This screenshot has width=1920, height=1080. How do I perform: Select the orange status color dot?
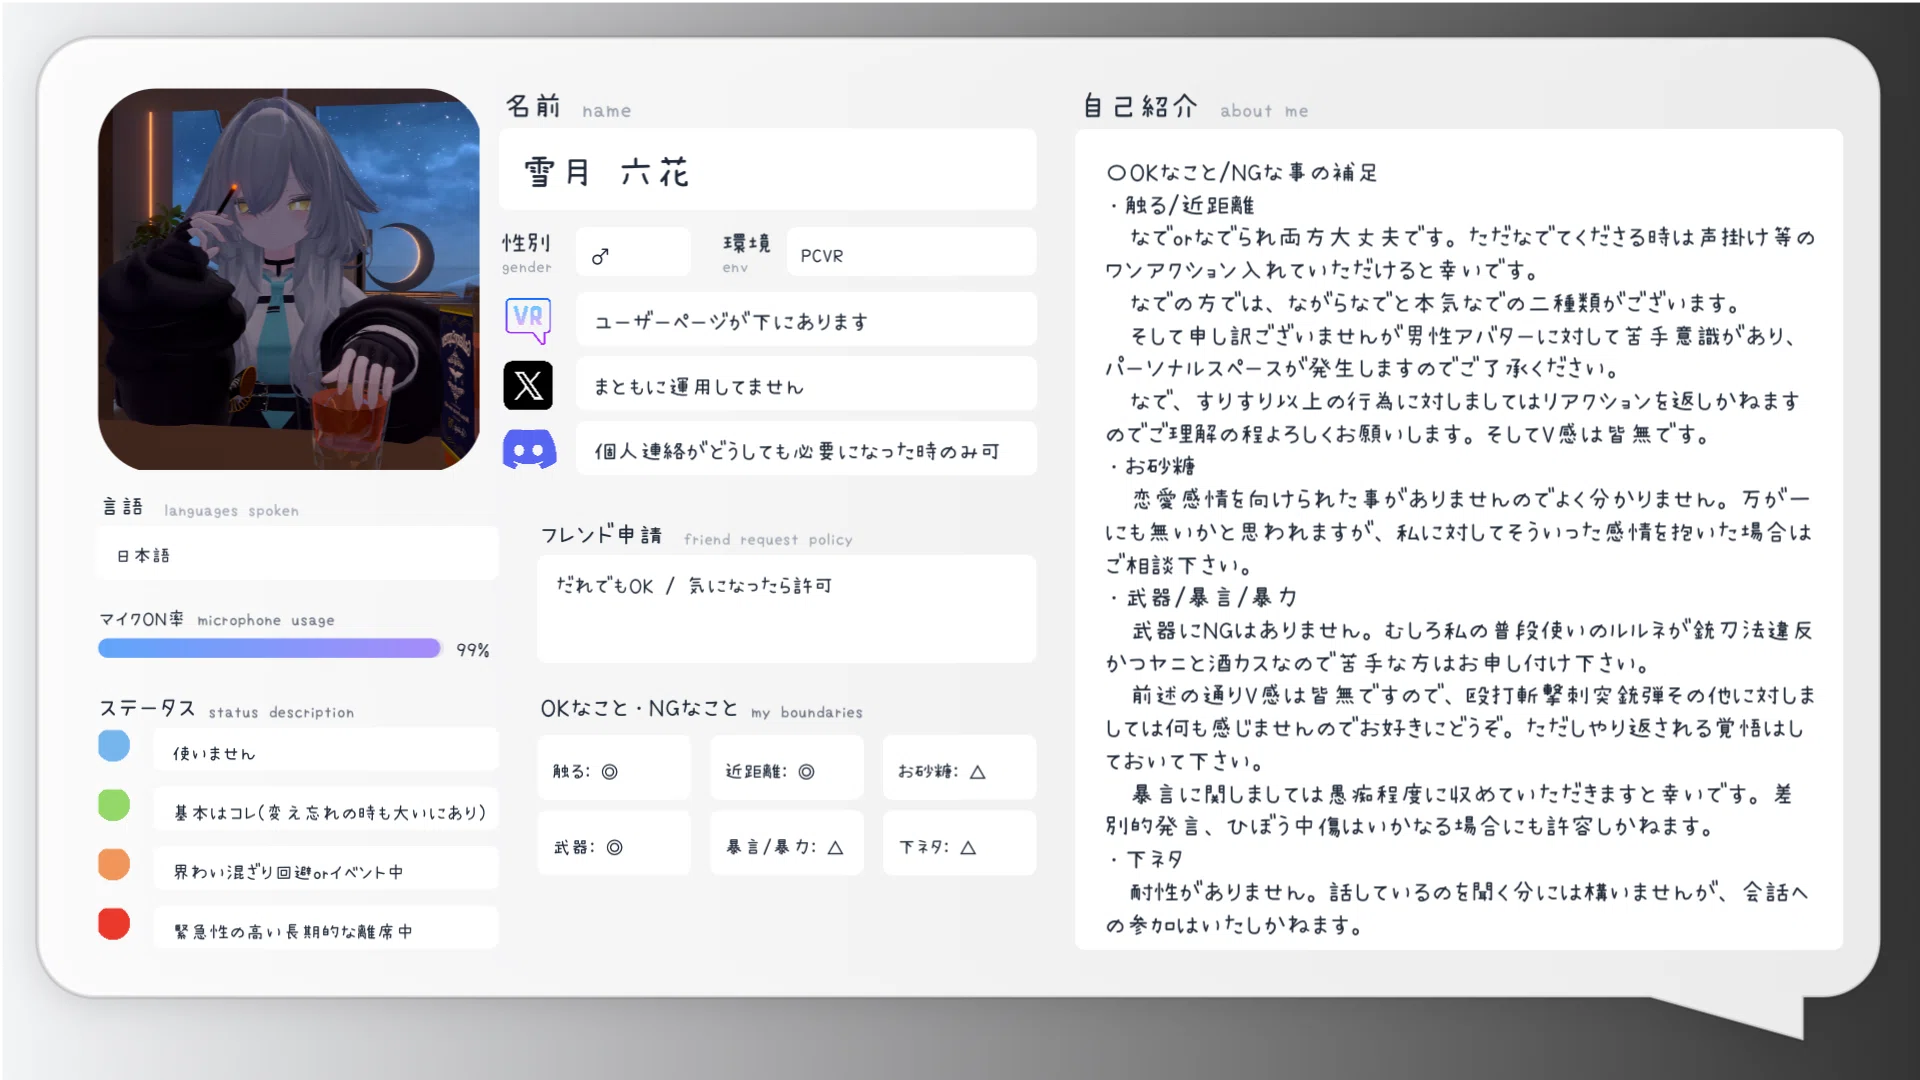pyautogui.click(x=114, y=864)
